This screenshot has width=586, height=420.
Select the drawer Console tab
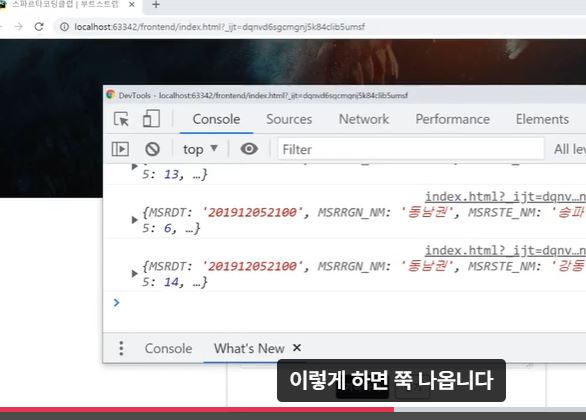pyautogui.click(x=169, y=348)
